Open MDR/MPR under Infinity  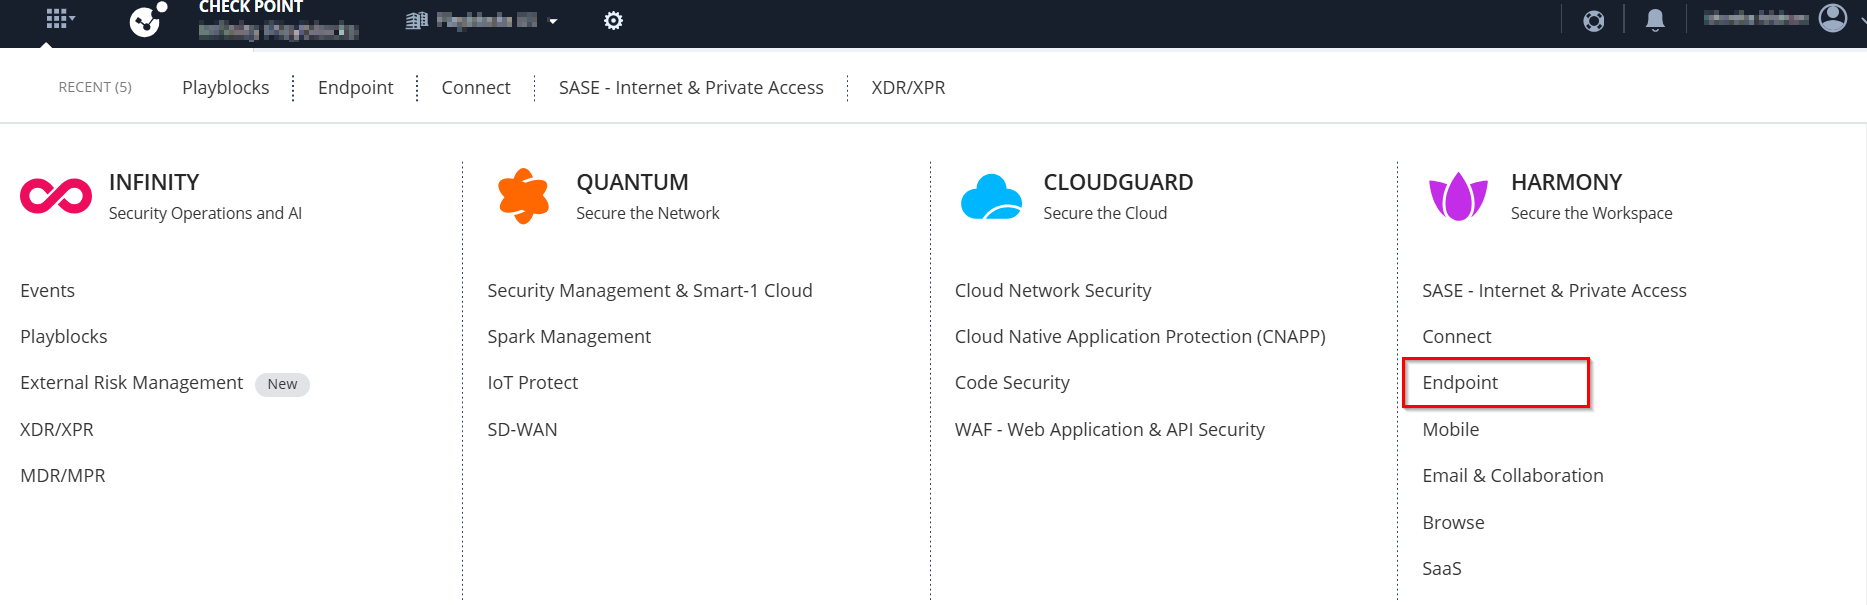(63, 475)
